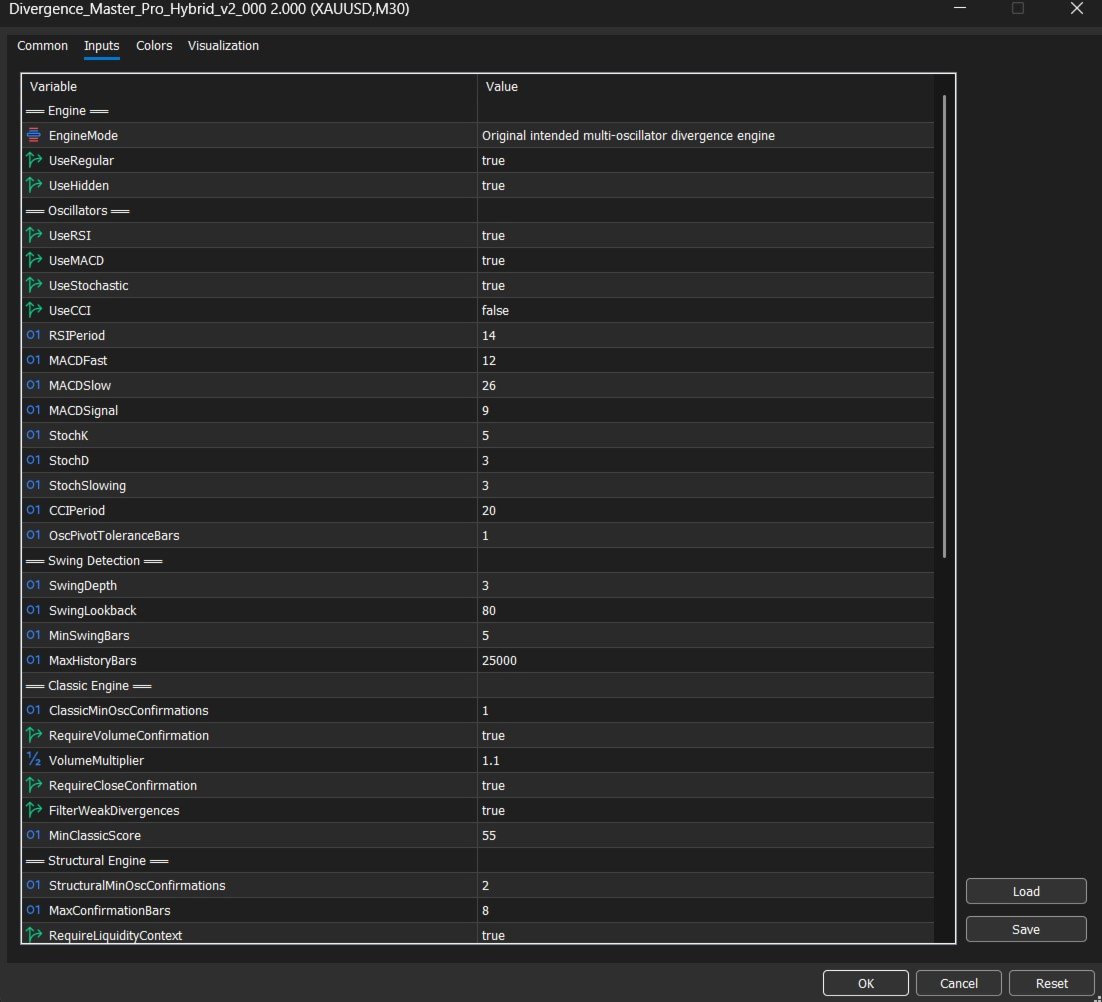Viewport: 1102px width, 1002px height.
Task: Click the integer icon beside StochSlowing
Action: click(x=33, y=485)
